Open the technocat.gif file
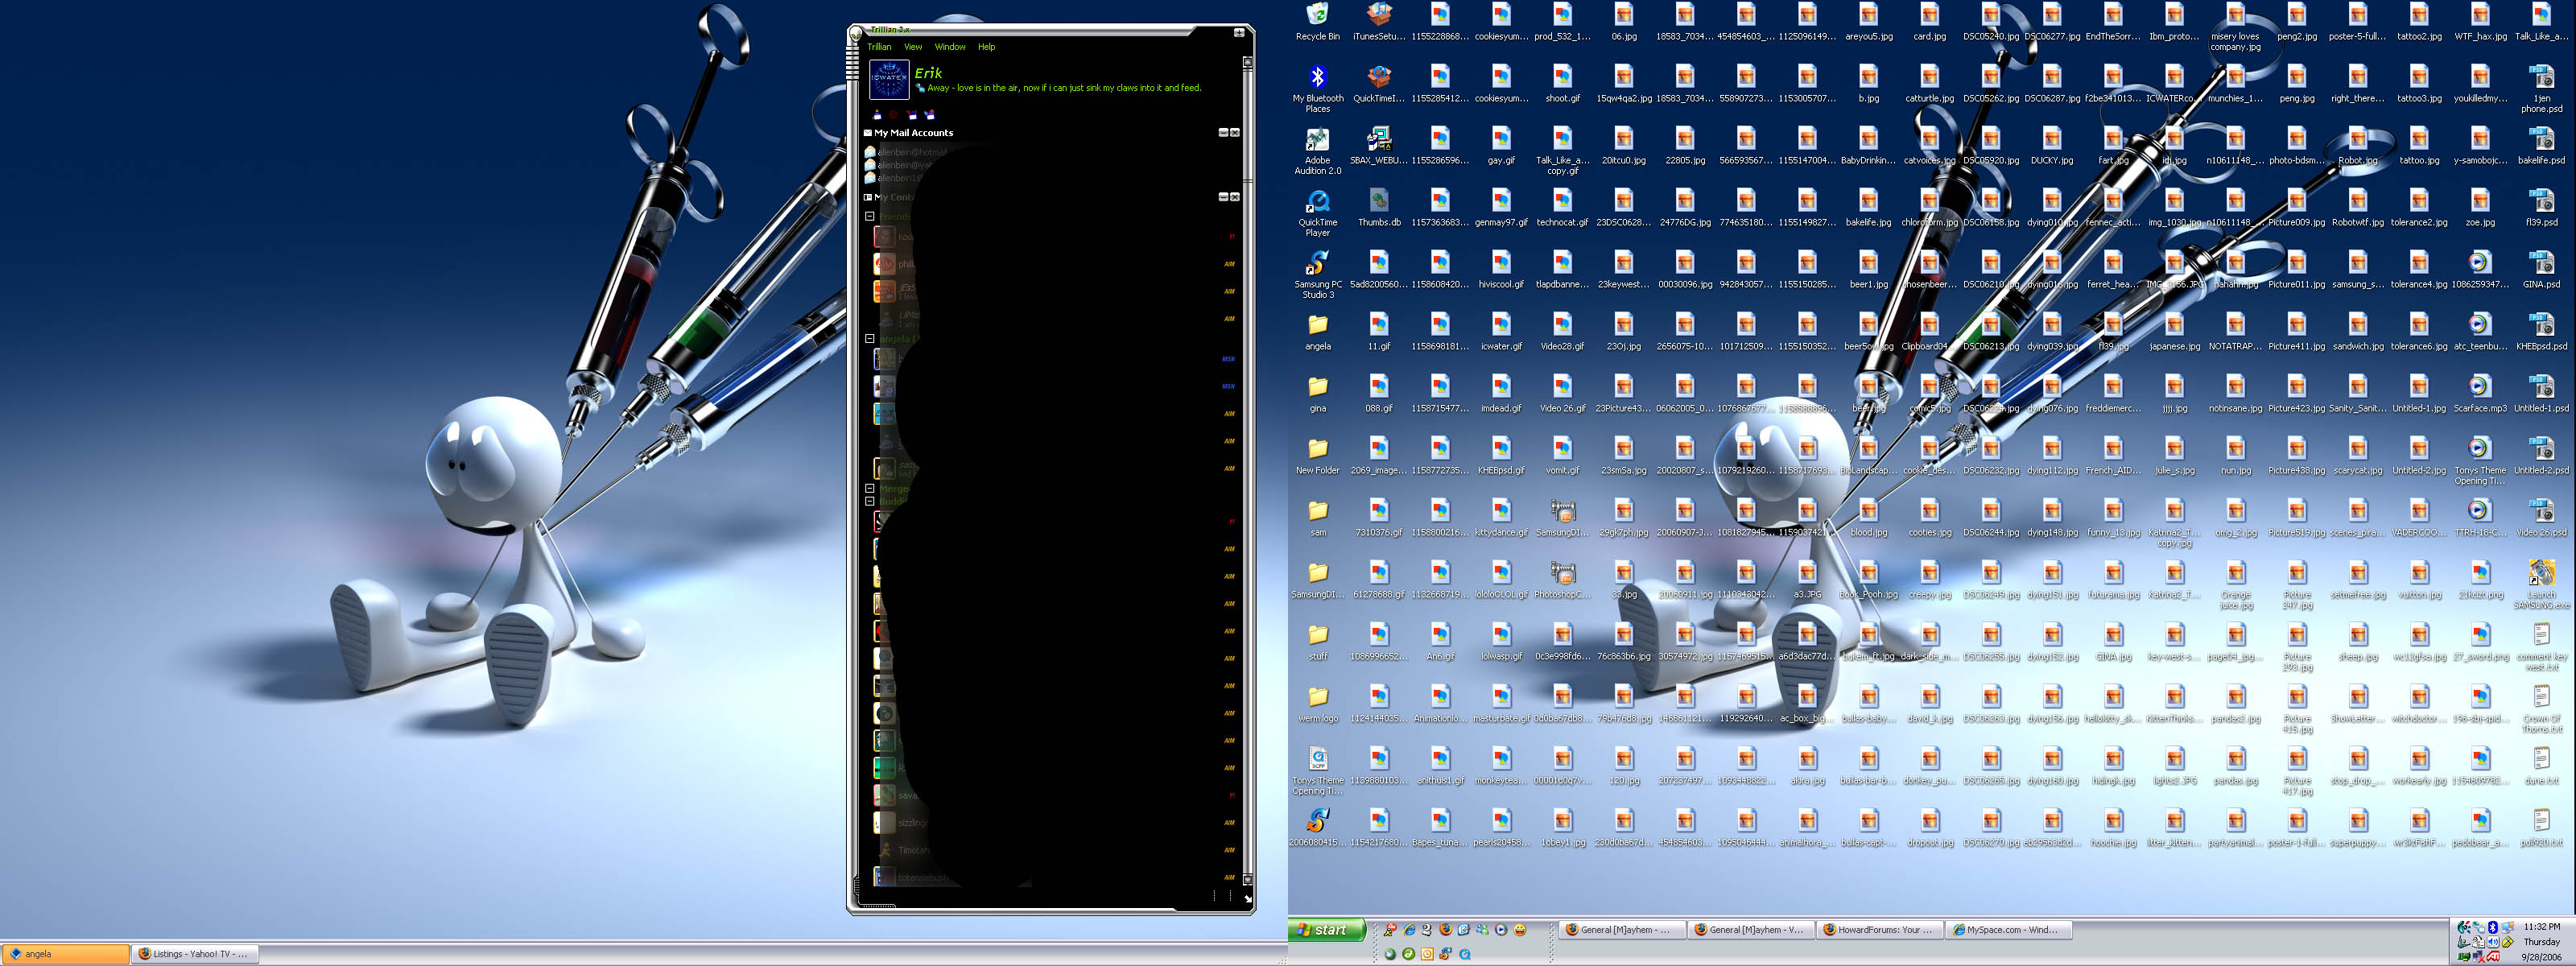Screen dimensions: 2576x966 (x=1562, y=208)
